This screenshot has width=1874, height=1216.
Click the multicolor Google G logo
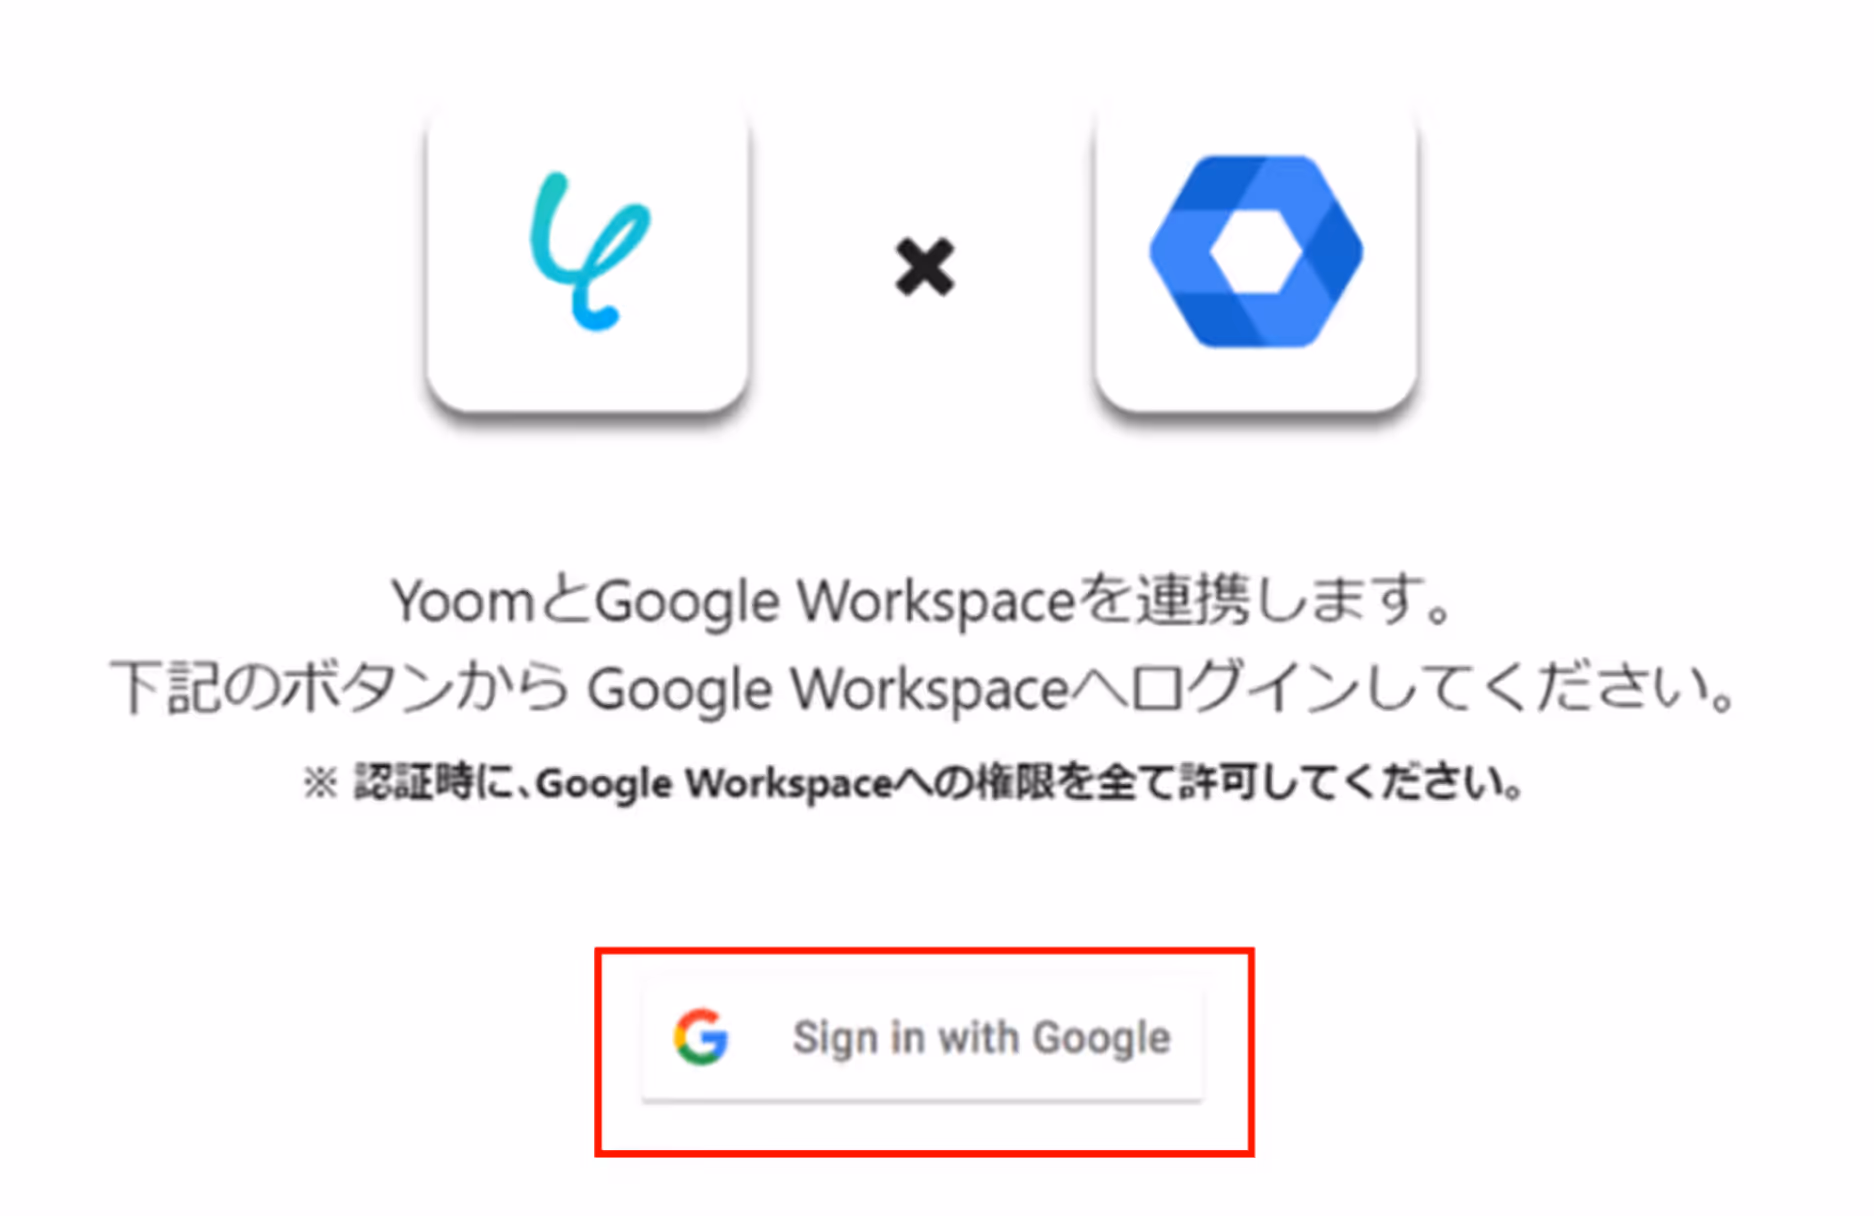[x=701, y=1037]
